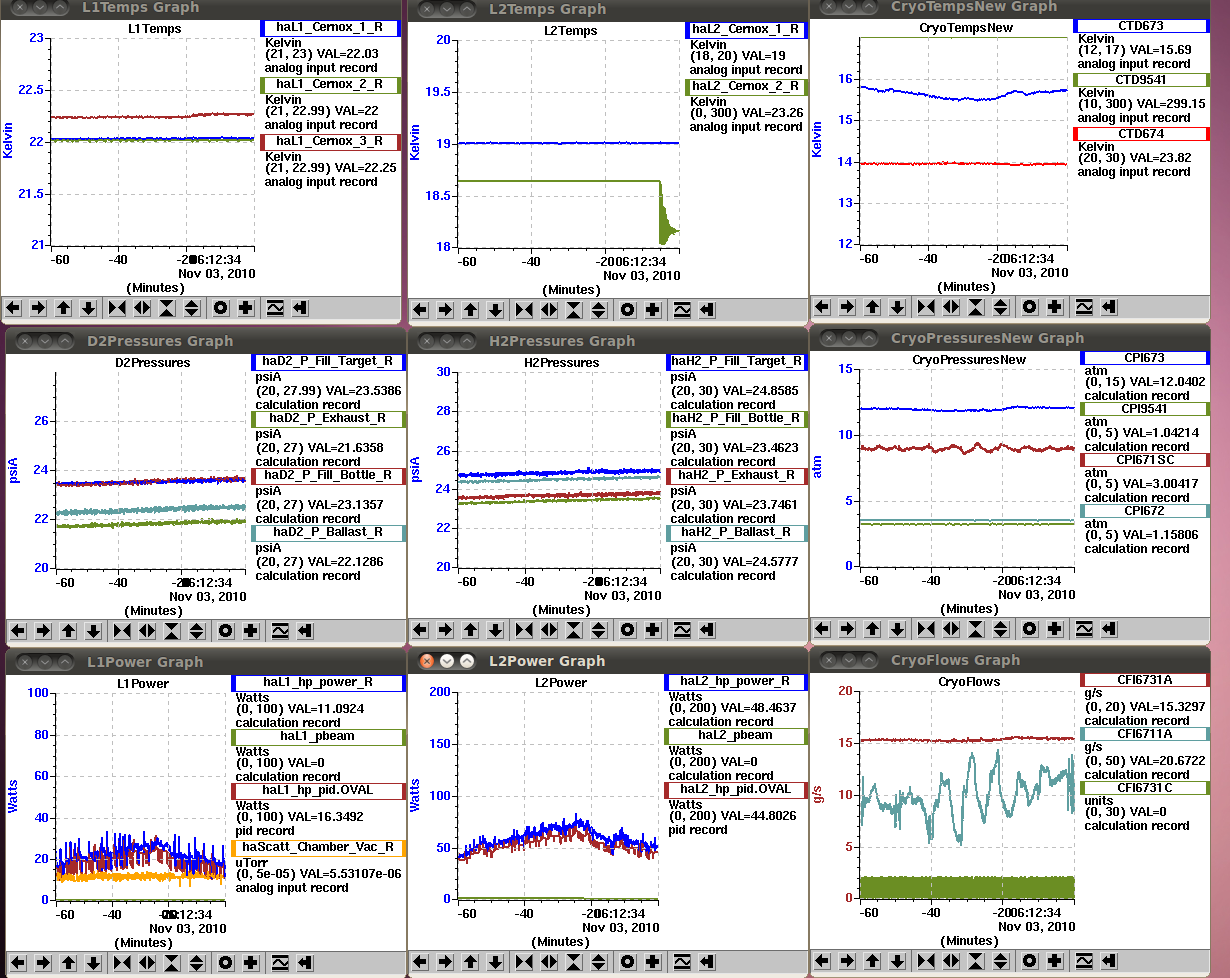Pan left in the L1Power Graph toolbar
Screen dimensions: 1230x978
[x=18, y=963]
